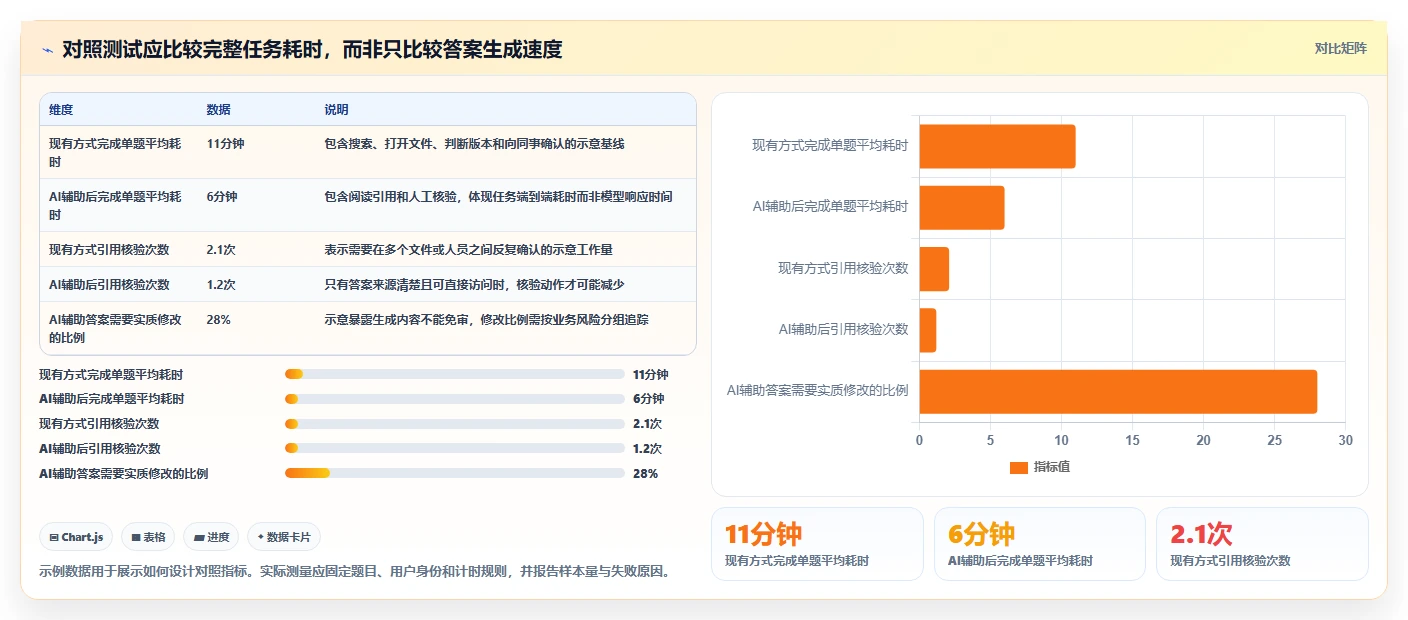Click description starting 表示需要在多个文件
This screenshot has width=1408, height=620.
pyautogui.click(x=468, y=249)
